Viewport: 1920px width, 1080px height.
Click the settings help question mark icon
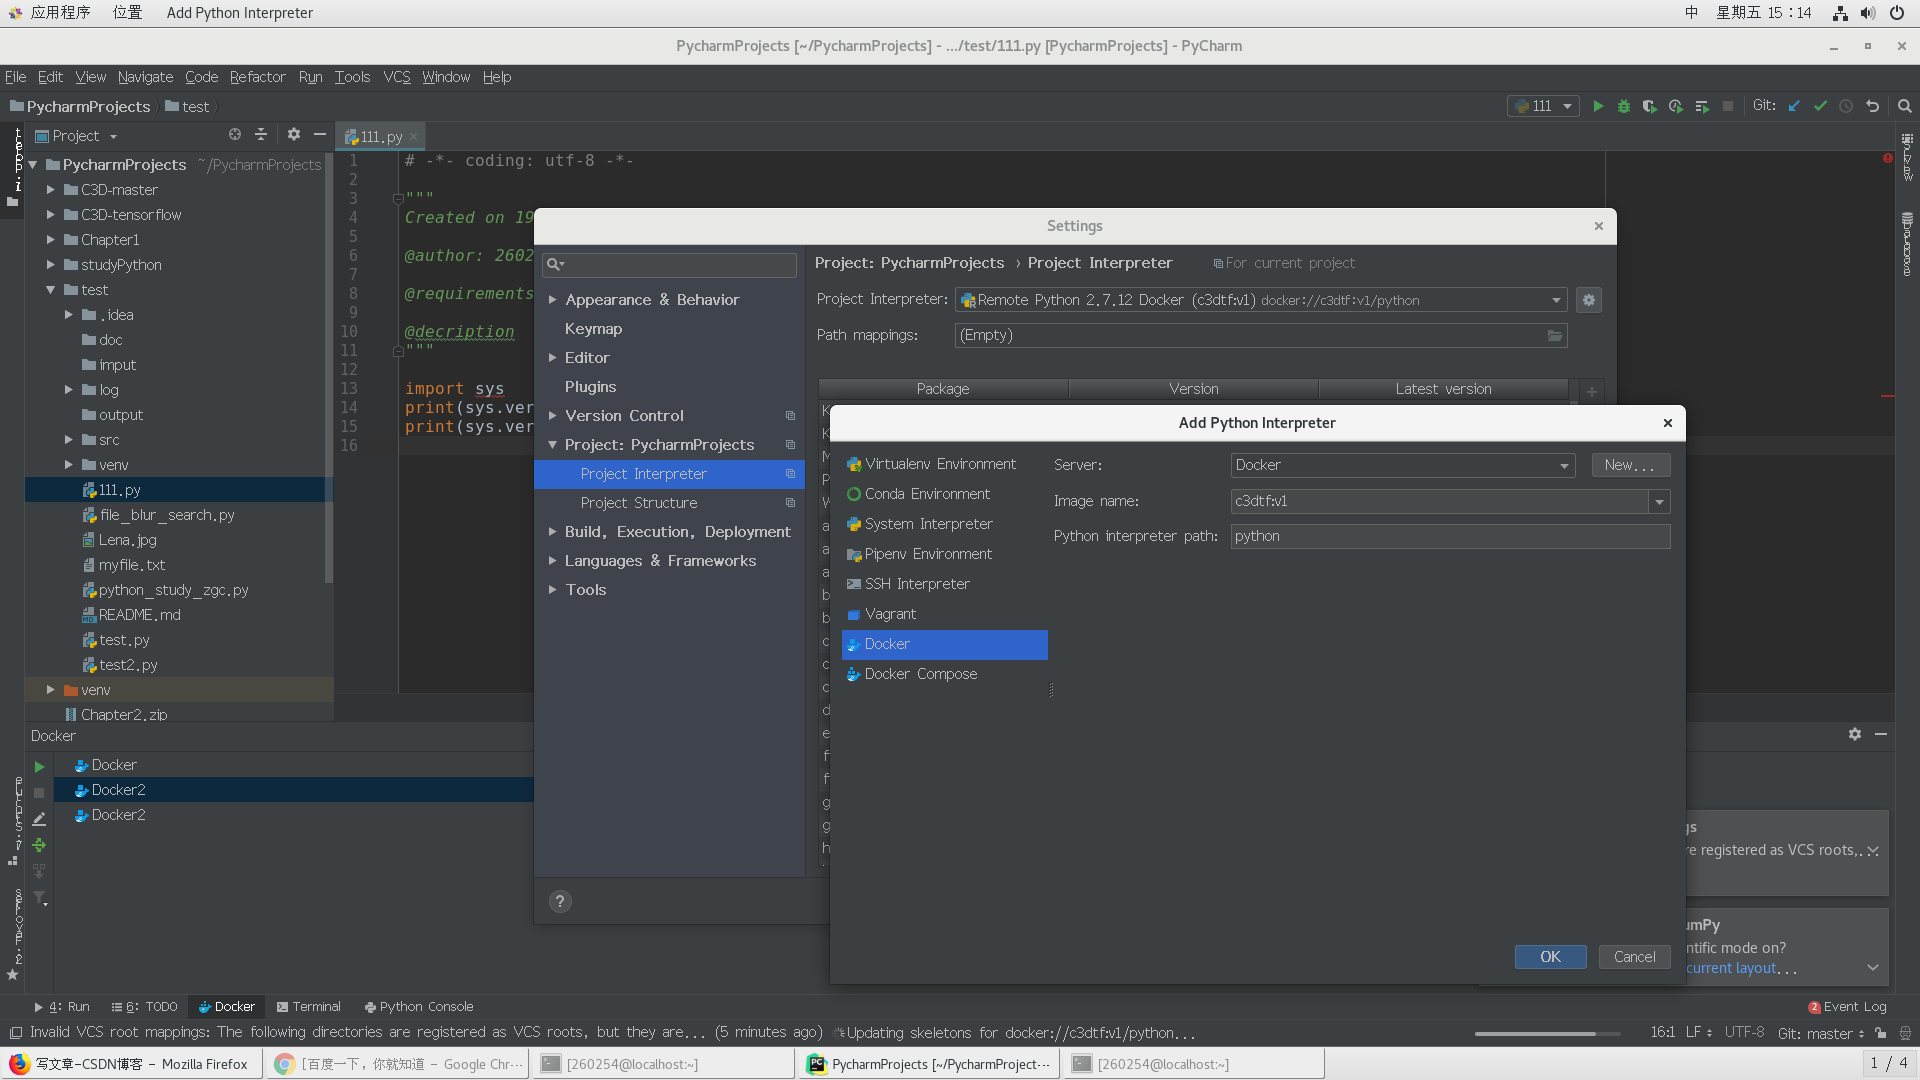[560, 902]
